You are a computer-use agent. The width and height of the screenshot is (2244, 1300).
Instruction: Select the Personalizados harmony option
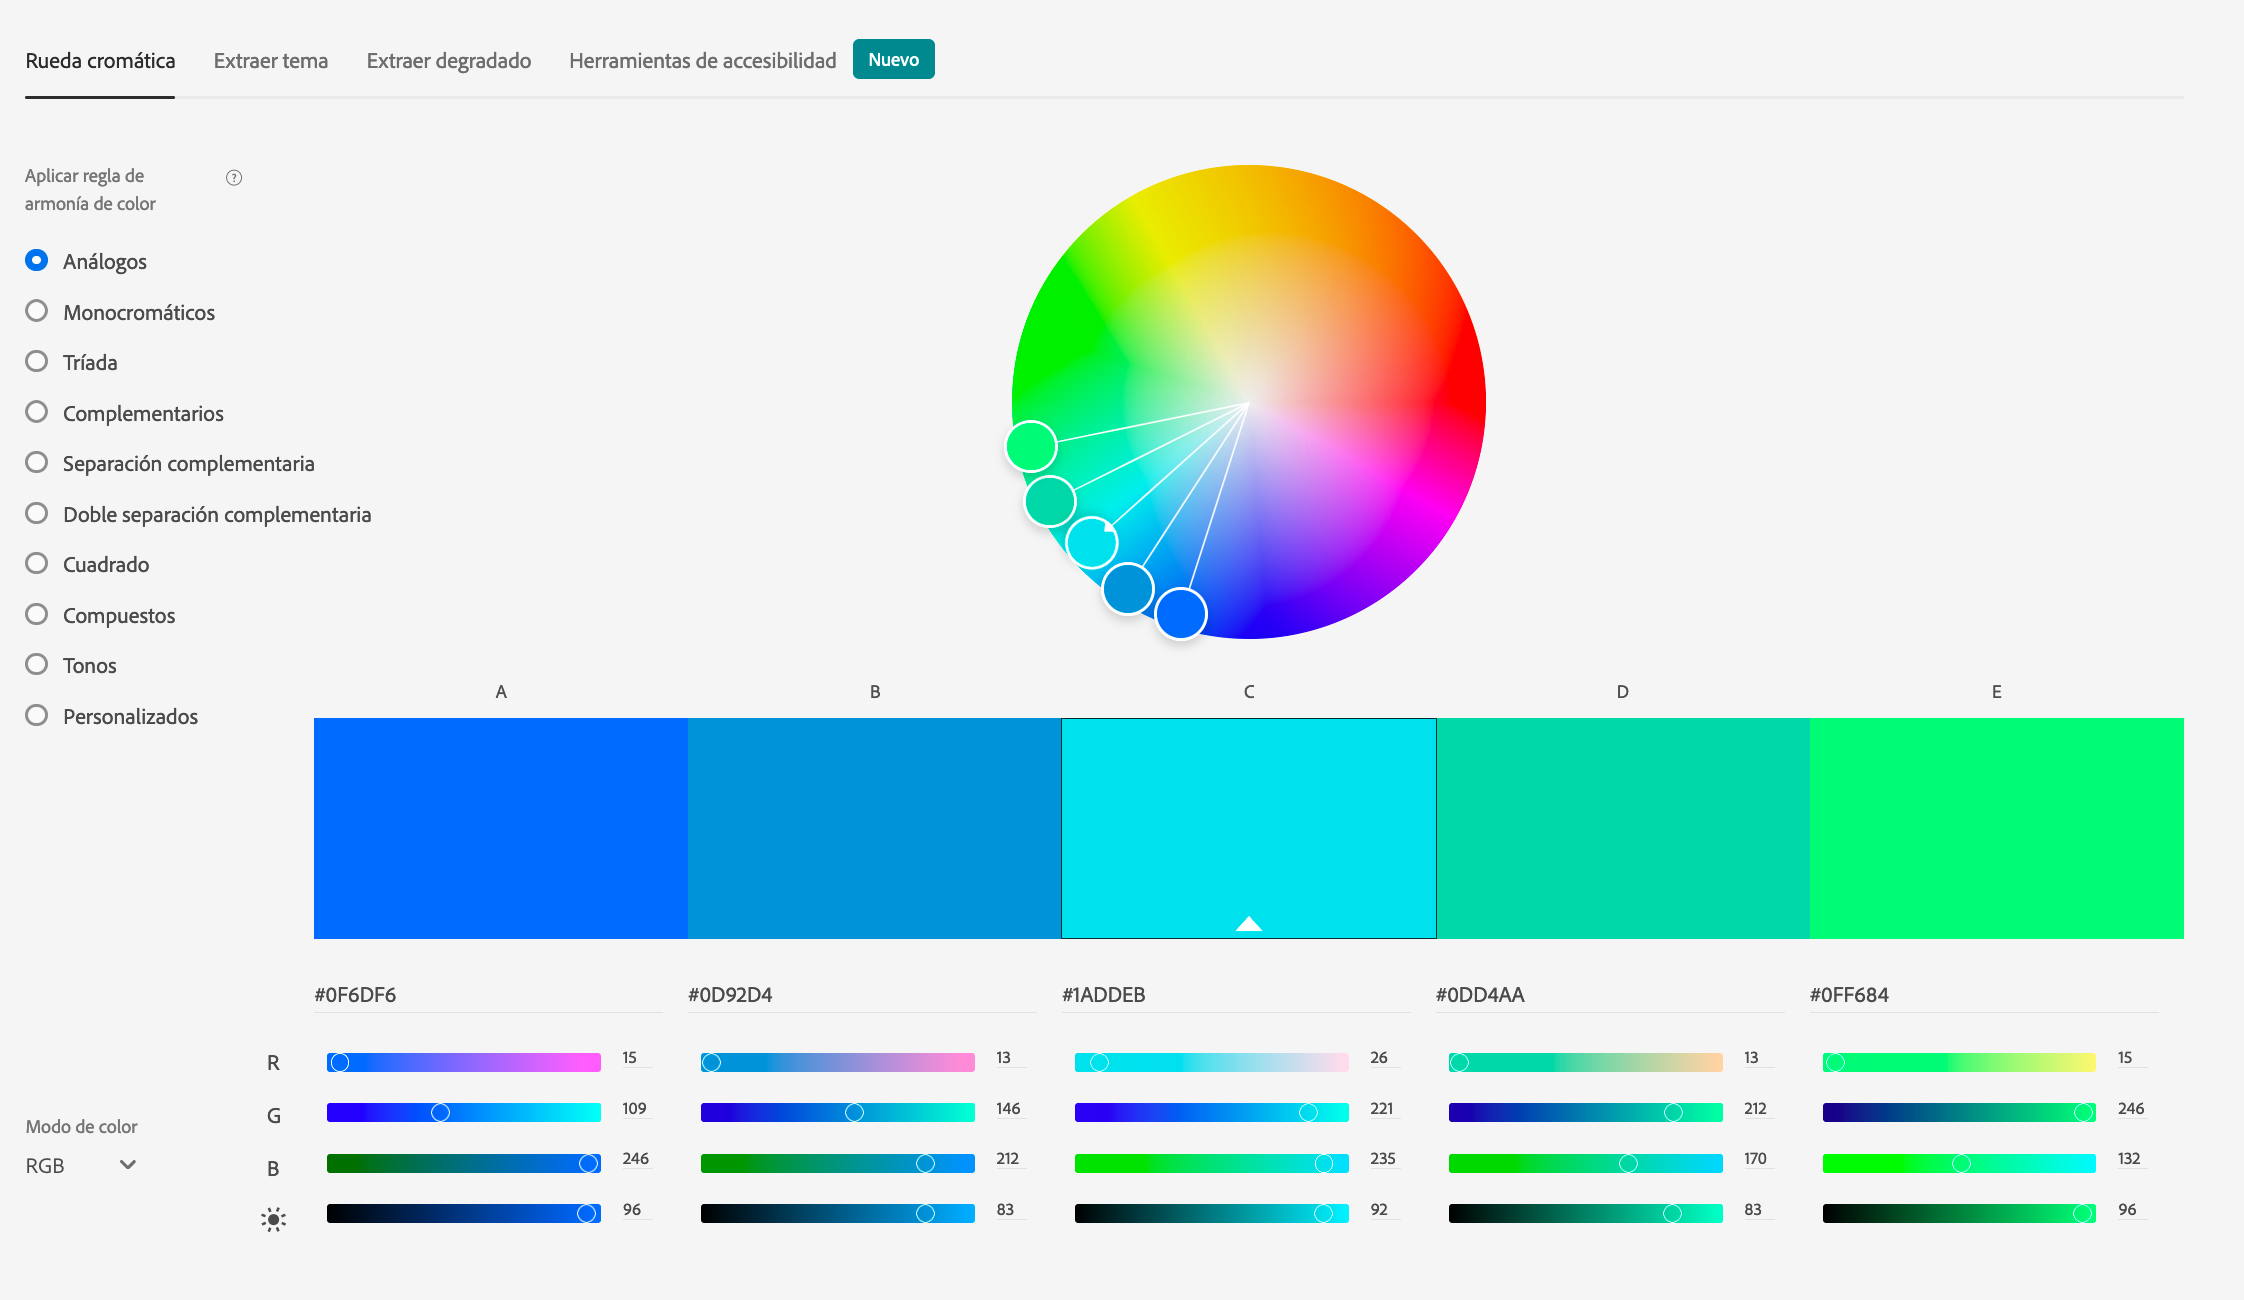tap(111, 716)
